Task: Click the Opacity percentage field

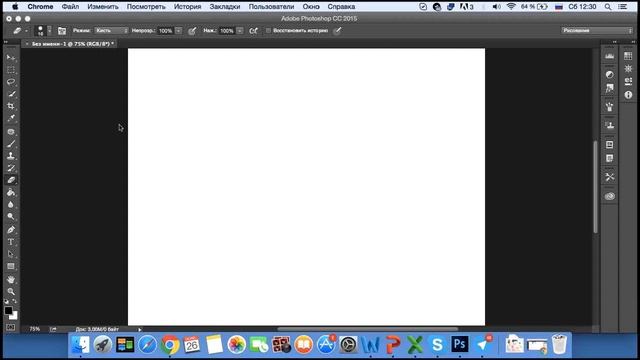Action: click(166, 31)
